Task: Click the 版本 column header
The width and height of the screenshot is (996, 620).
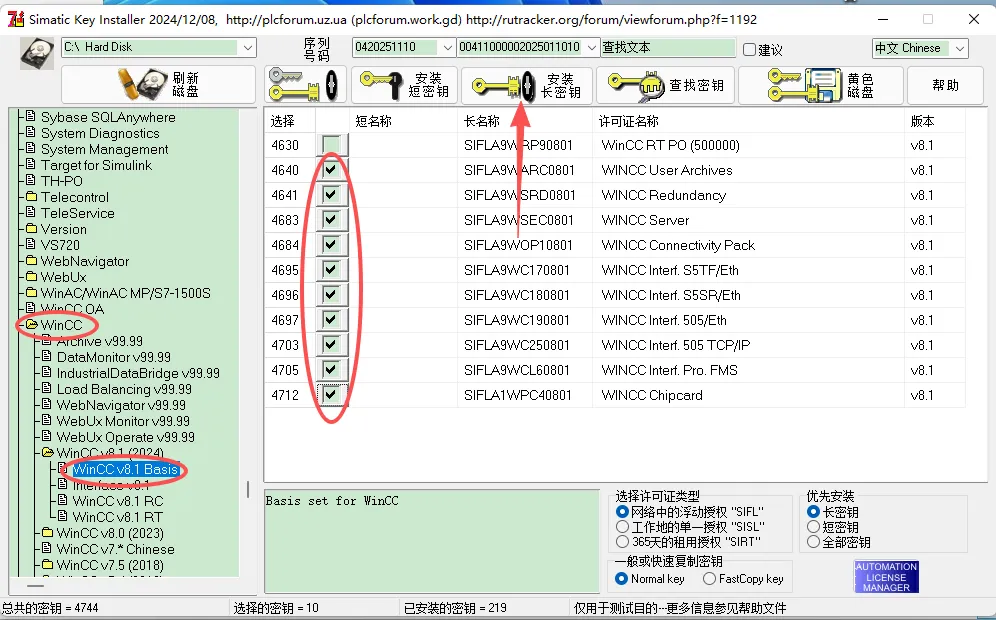Action: [934, 121]
